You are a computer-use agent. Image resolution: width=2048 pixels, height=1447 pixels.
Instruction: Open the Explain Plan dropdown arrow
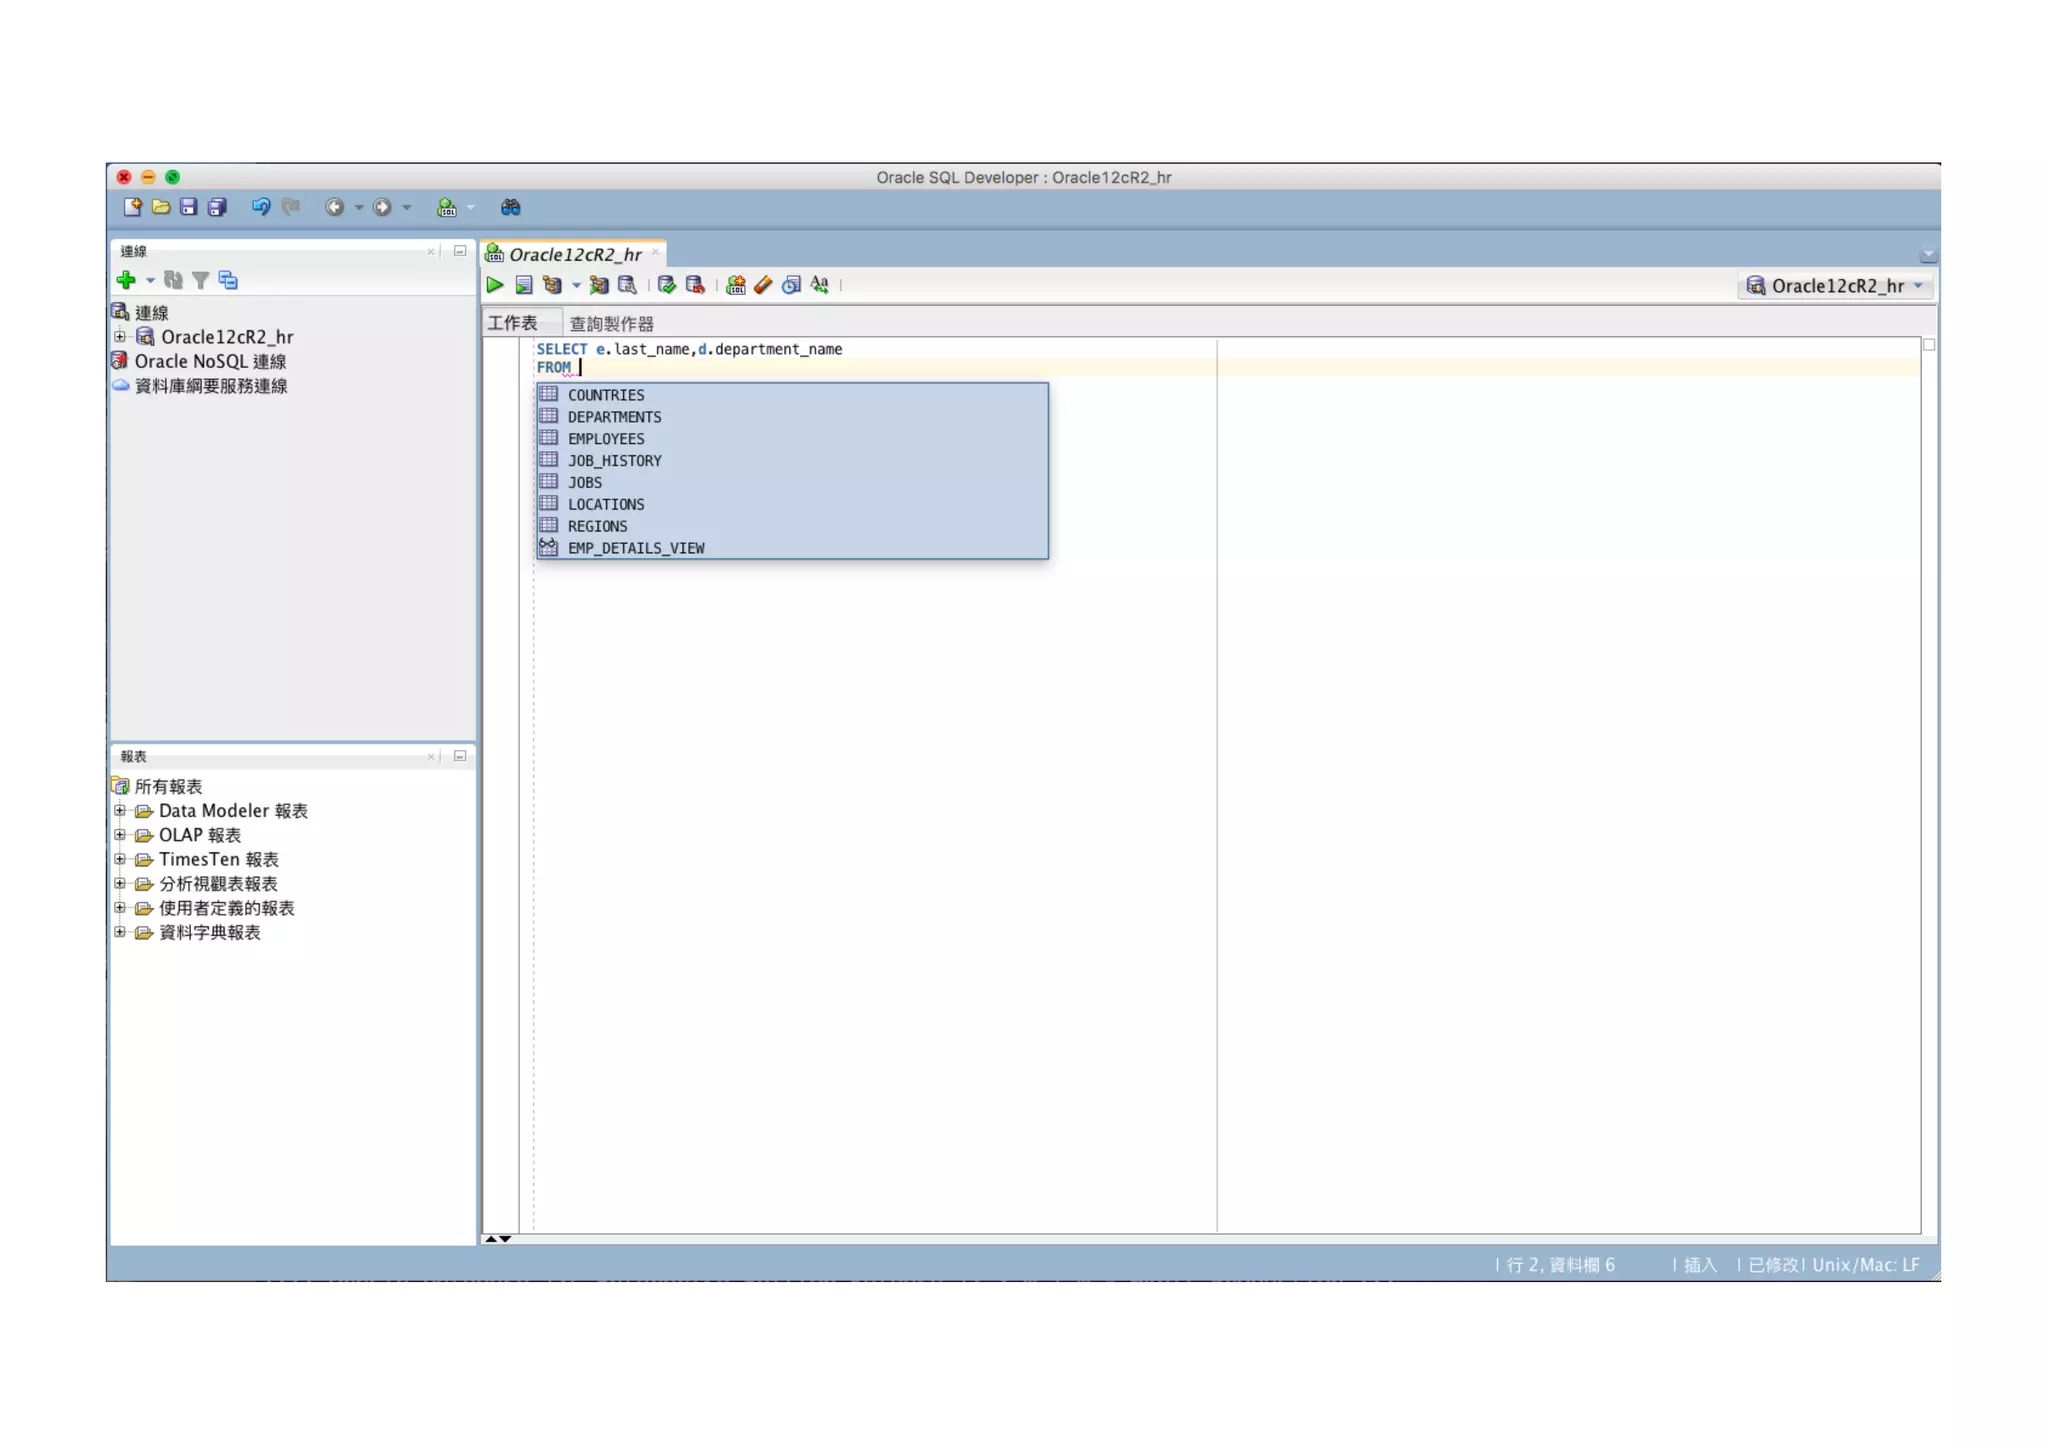[576, 286]
